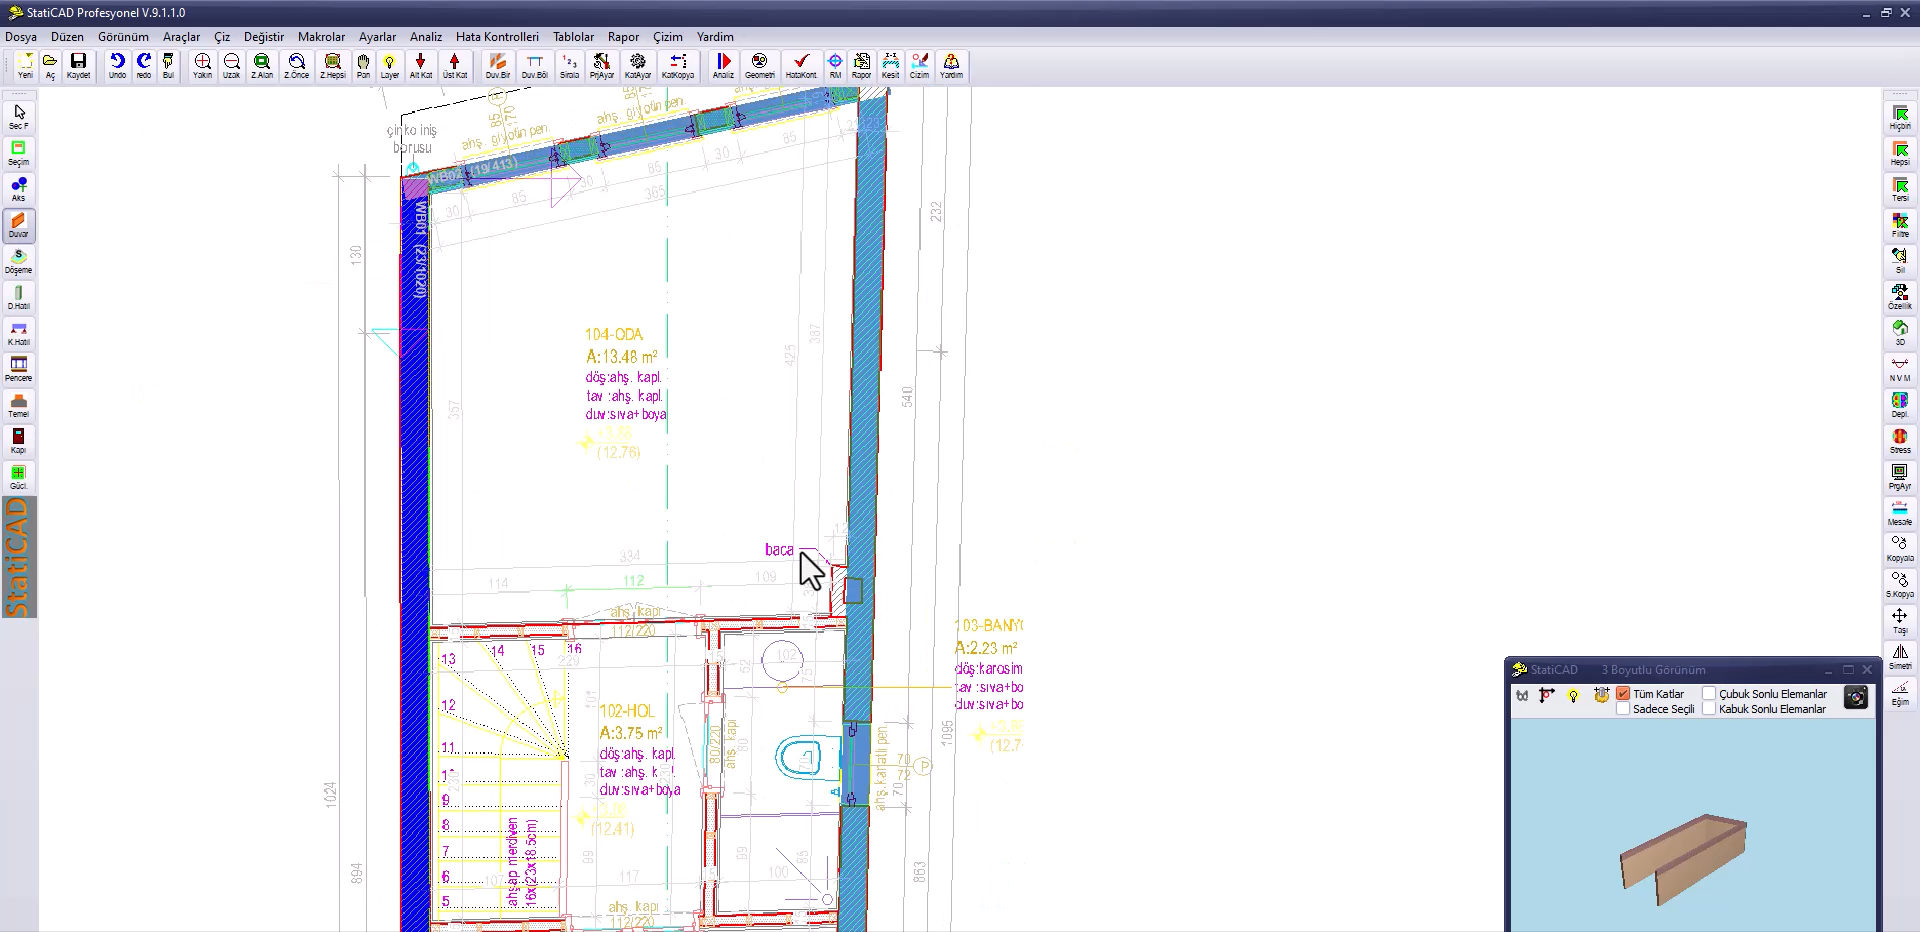Screen dimensions: 1920x932
Task: Click the Analiz toolbar icon
Action: pyautogui.click(x=723, y=65)
